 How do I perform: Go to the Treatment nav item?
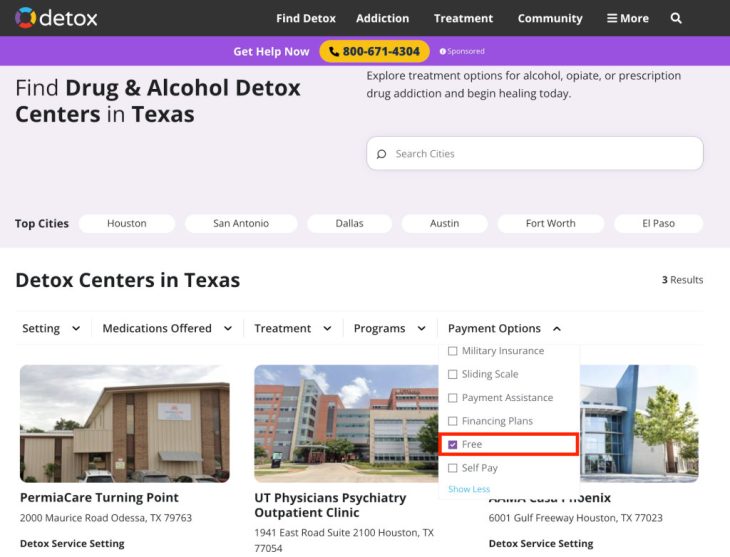point(463,18)
